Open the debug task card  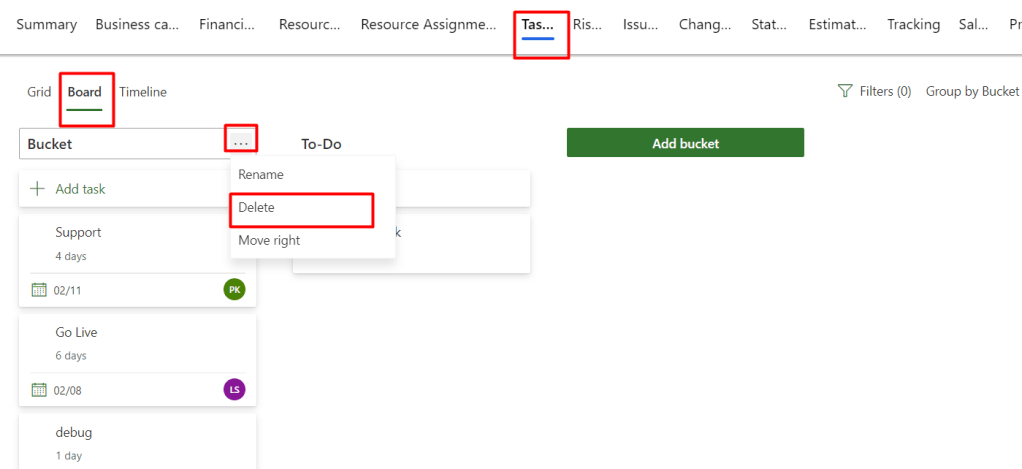click(x=137, y=441)
